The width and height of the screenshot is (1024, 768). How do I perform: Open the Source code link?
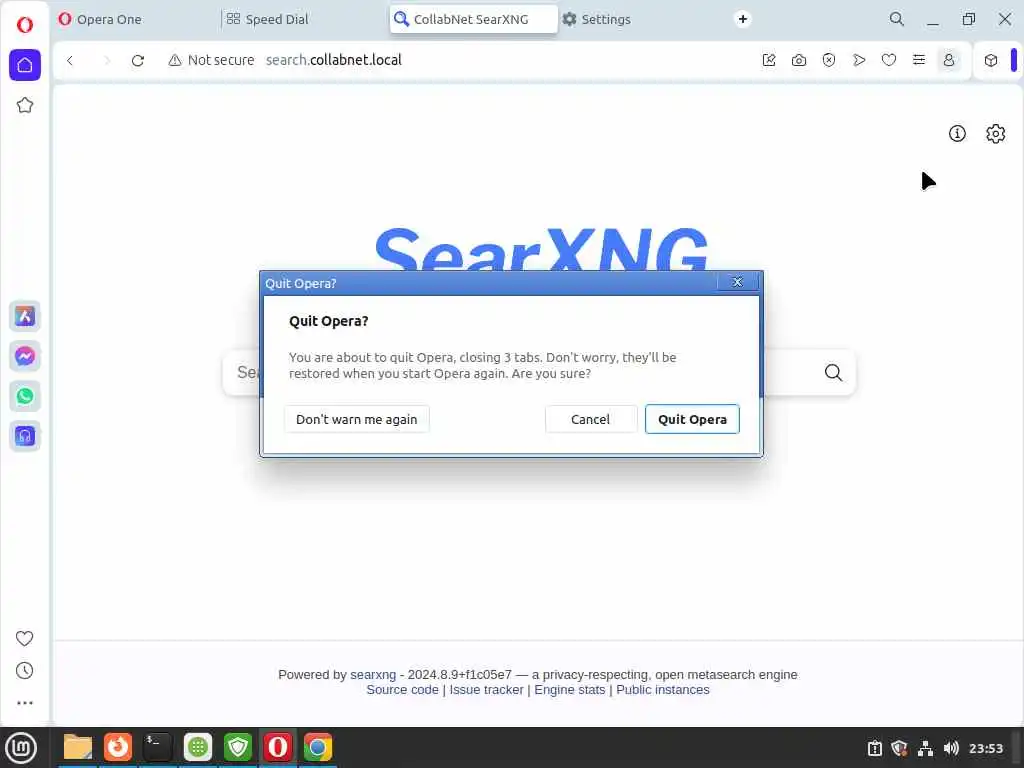click(x=402, y=690)
